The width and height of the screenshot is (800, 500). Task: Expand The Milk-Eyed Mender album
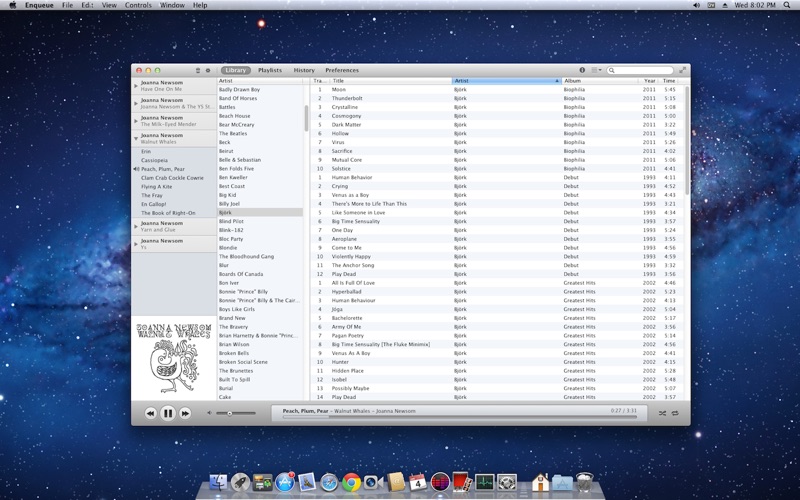(136, 121)
